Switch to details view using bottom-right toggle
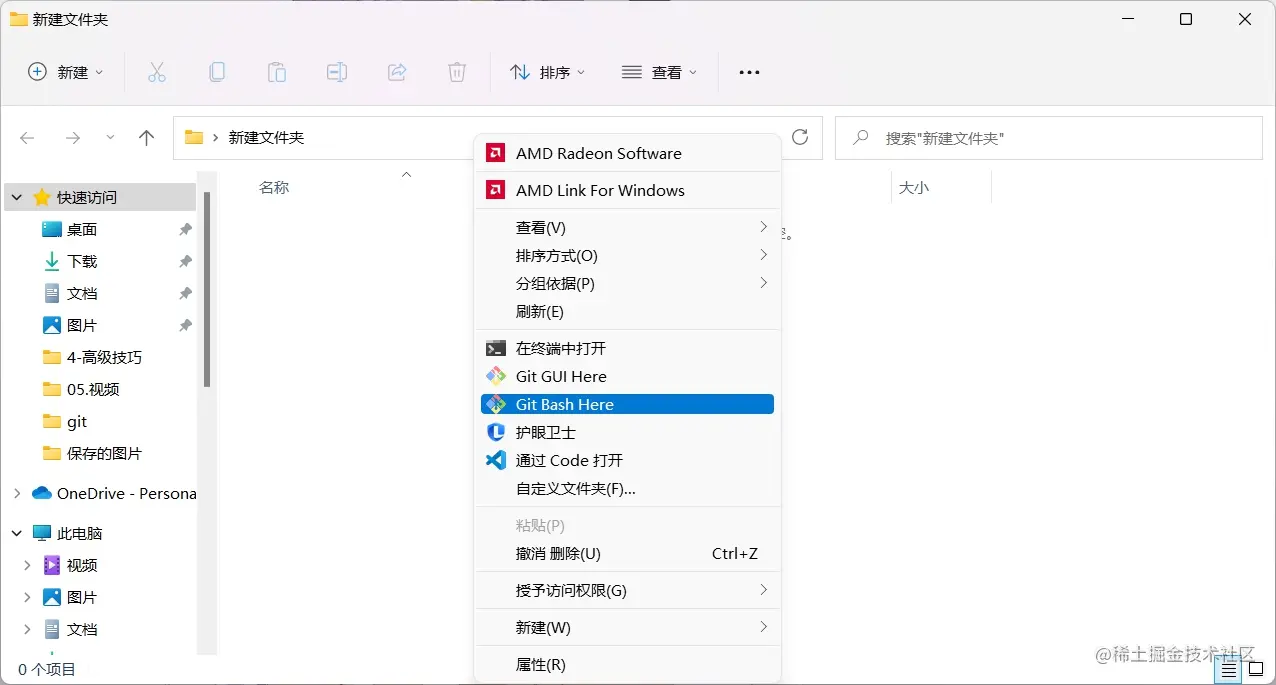This screenshot has height=685, width=1276. [x=1228, y=669]
